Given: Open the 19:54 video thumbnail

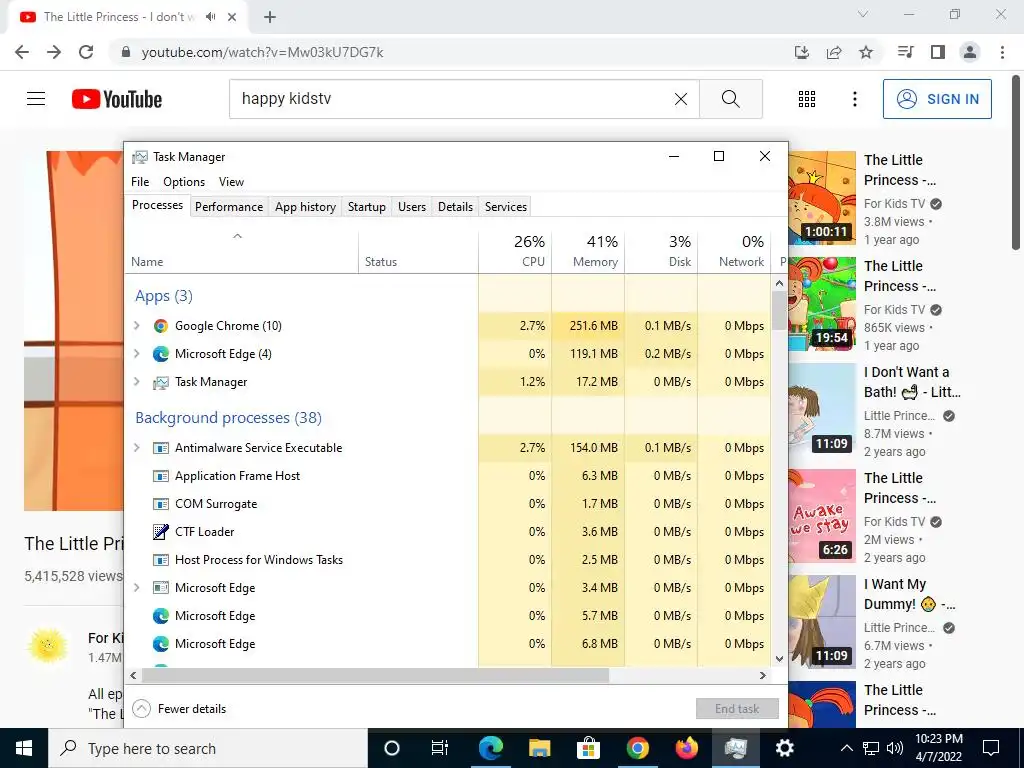Looking at the screenshot, I should [x=822, y=304].
